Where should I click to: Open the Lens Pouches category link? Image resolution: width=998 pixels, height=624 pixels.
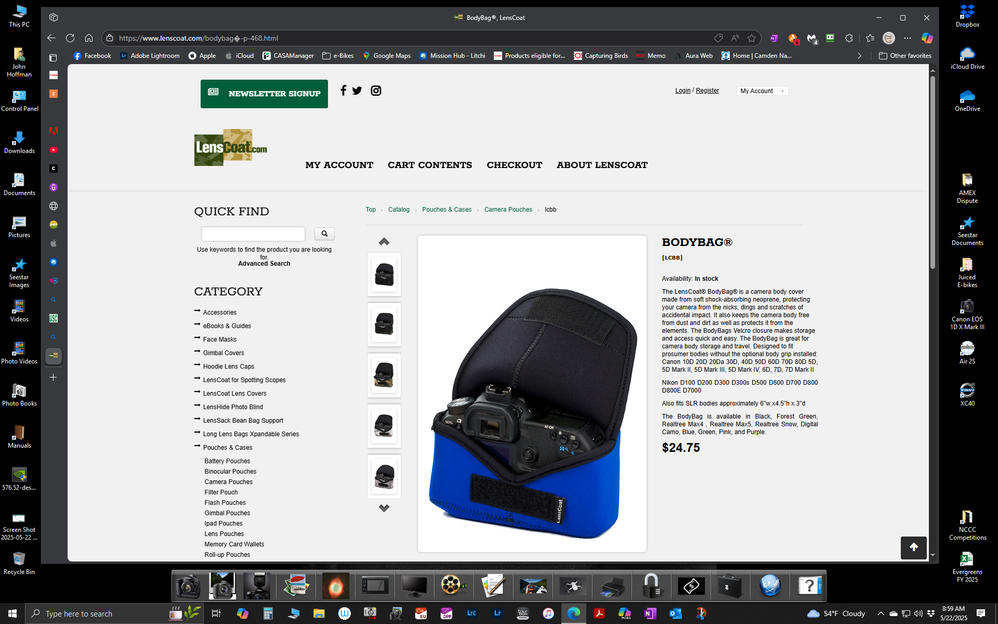(224, 534)
